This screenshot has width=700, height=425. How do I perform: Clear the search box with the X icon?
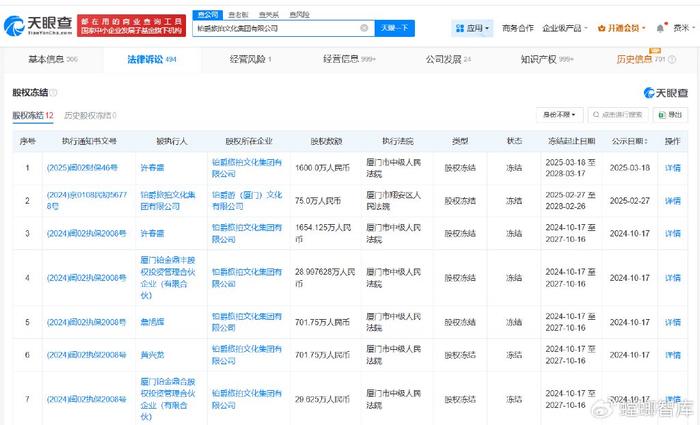[x=364, y=28]
